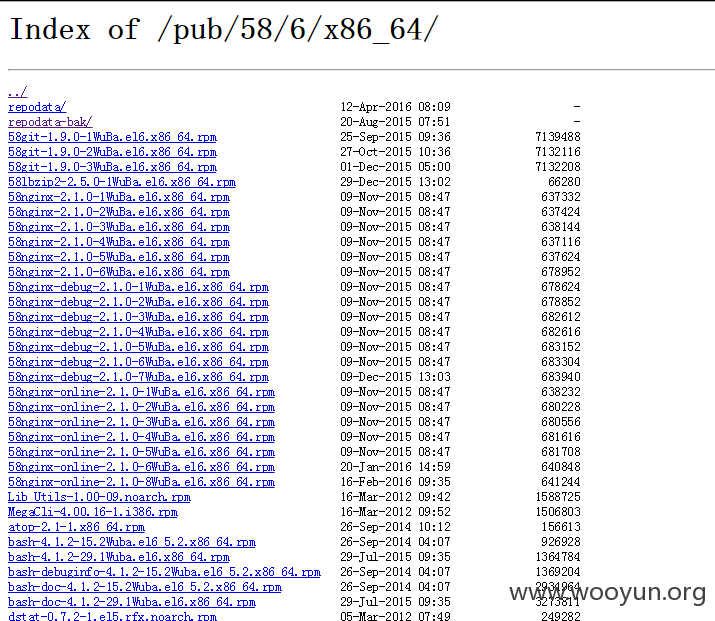Click the date 16-Mar-2012 09:42

click(395, 497)
